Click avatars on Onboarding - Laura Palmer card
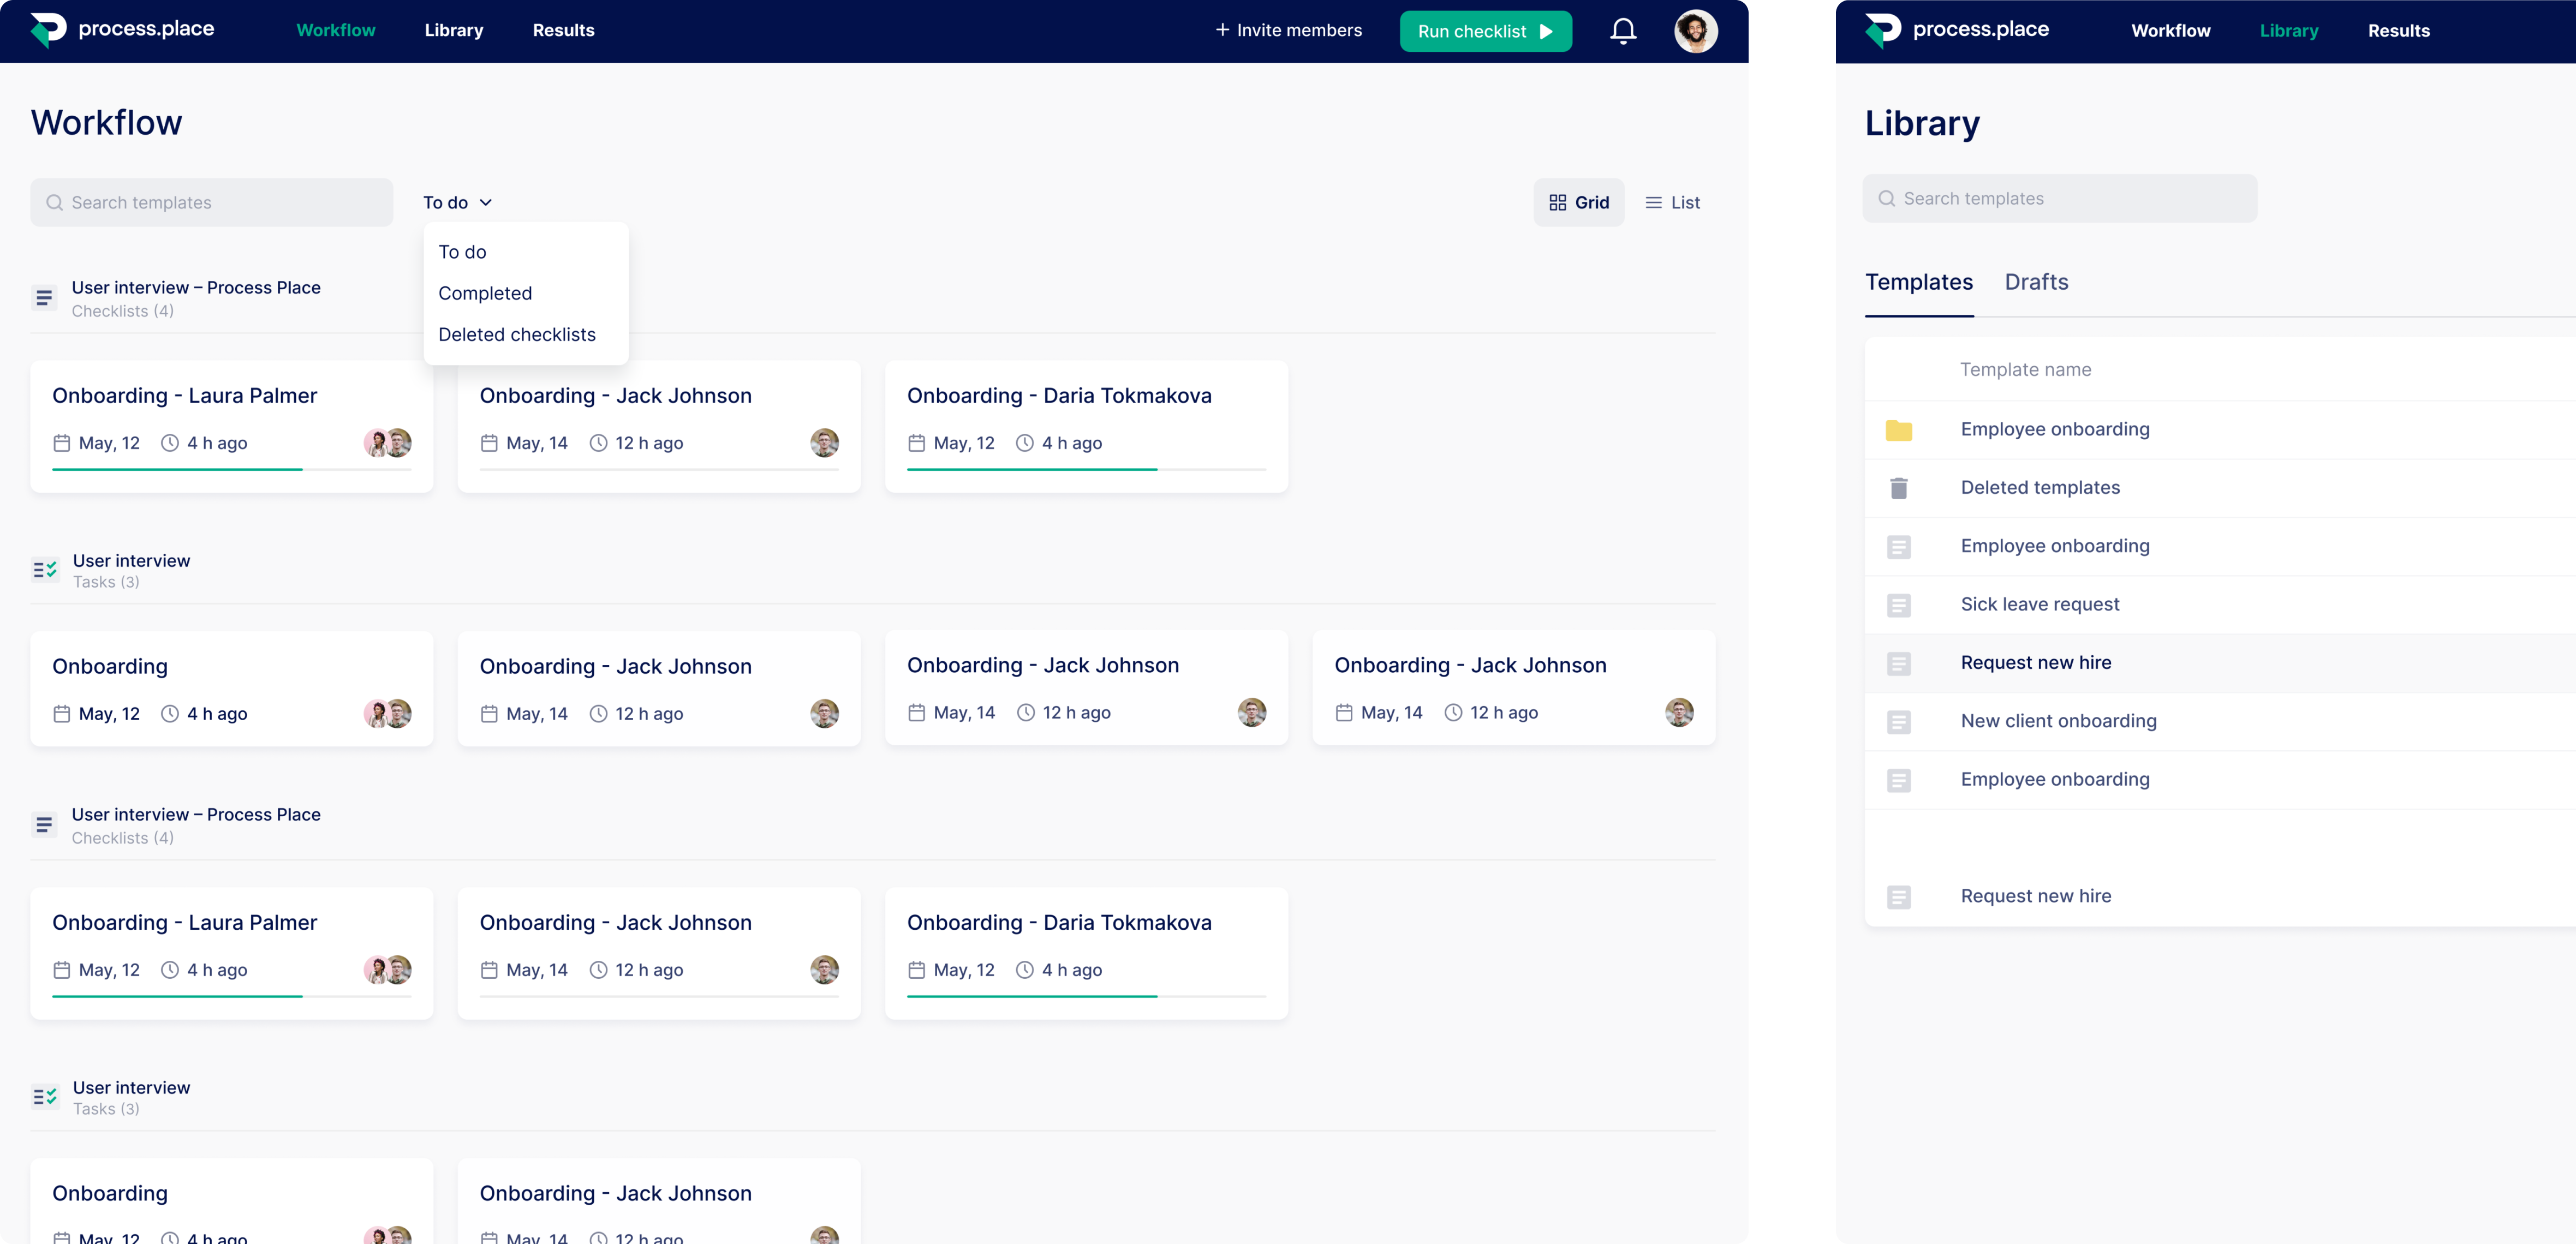Viewport: 2576px width, 1244px height. [x=387, y=443]
